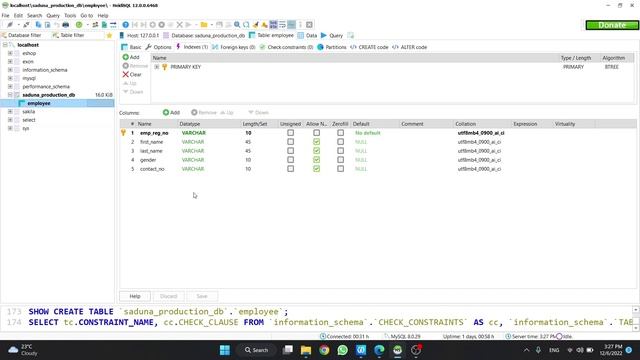Open Microsoft Edge from the taskbar
The height and width of the screenshot is (360, 640).
point(379,350)
